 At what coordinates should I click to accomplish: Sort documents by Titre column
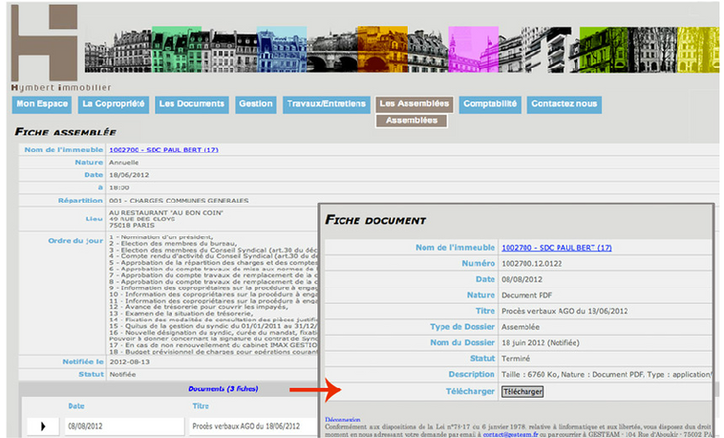tap(200, 406)
